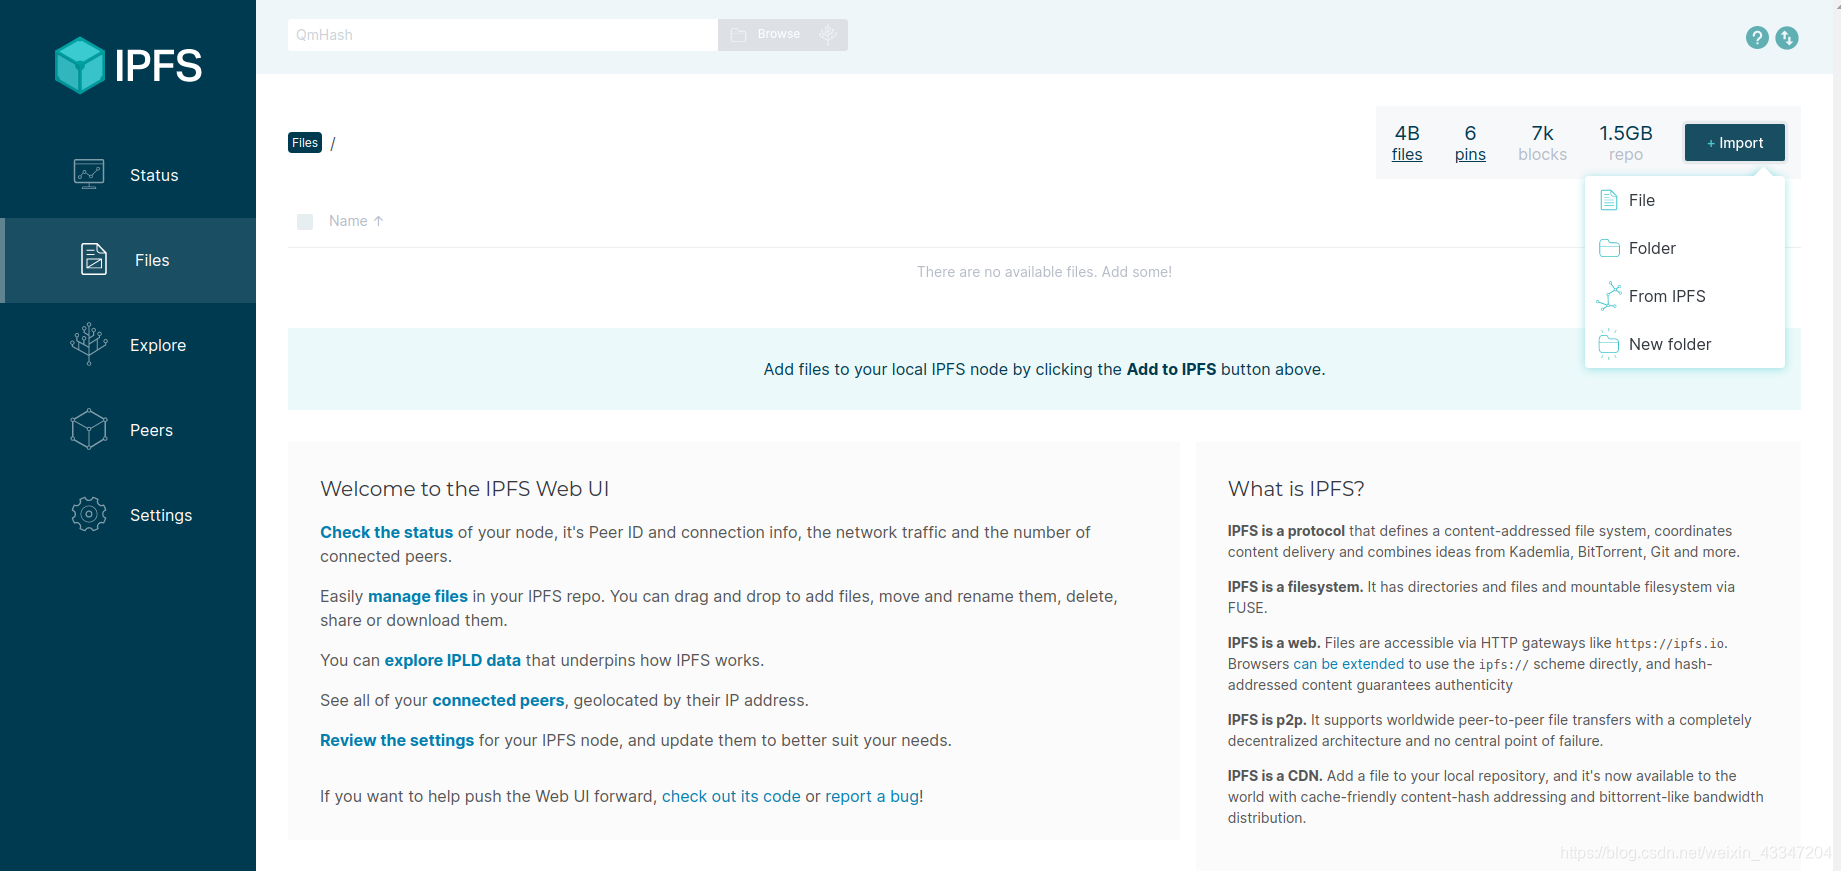1841x871 pixels.
Task: Open the Explore tree icon in sidebar
Action: pyautogui.click(x=89, y=344)
